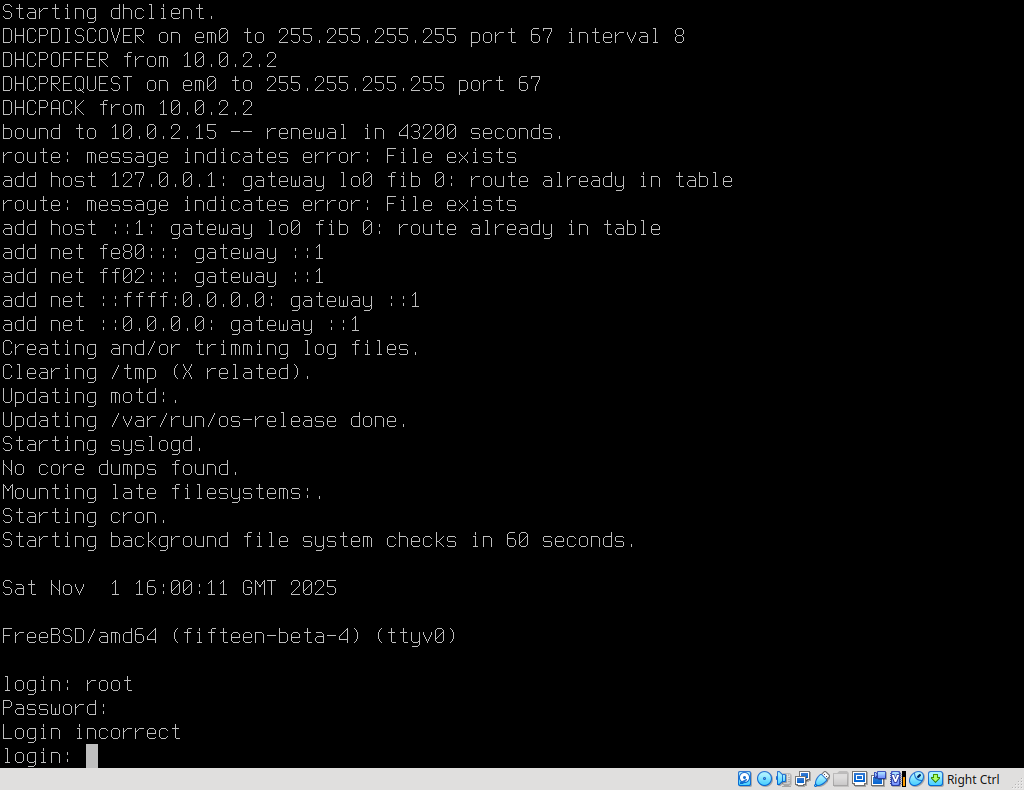The width and height of the screenshot is (1024, 790).
Task: Click the 'Login incorrect' message
Action: point(91,732)
